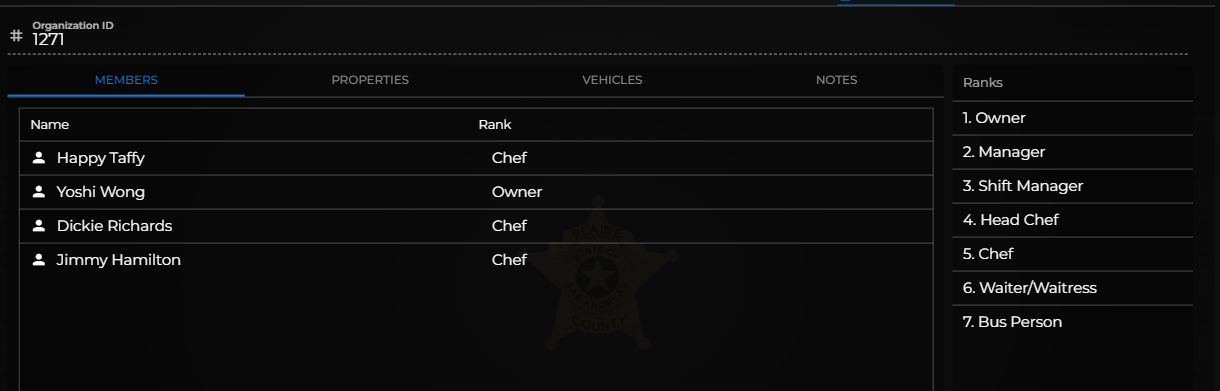This screenshot has height=391, width=1220.
Task: Click the Name column header
Action: pyautogui.click(x=50, y=125)
